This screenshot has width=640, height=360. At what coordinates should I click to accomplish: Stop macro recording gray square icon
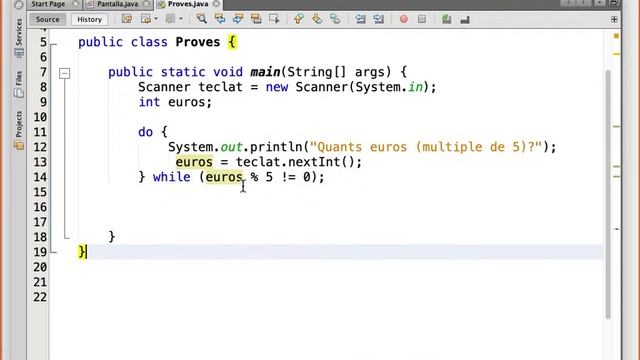(422, 19)
